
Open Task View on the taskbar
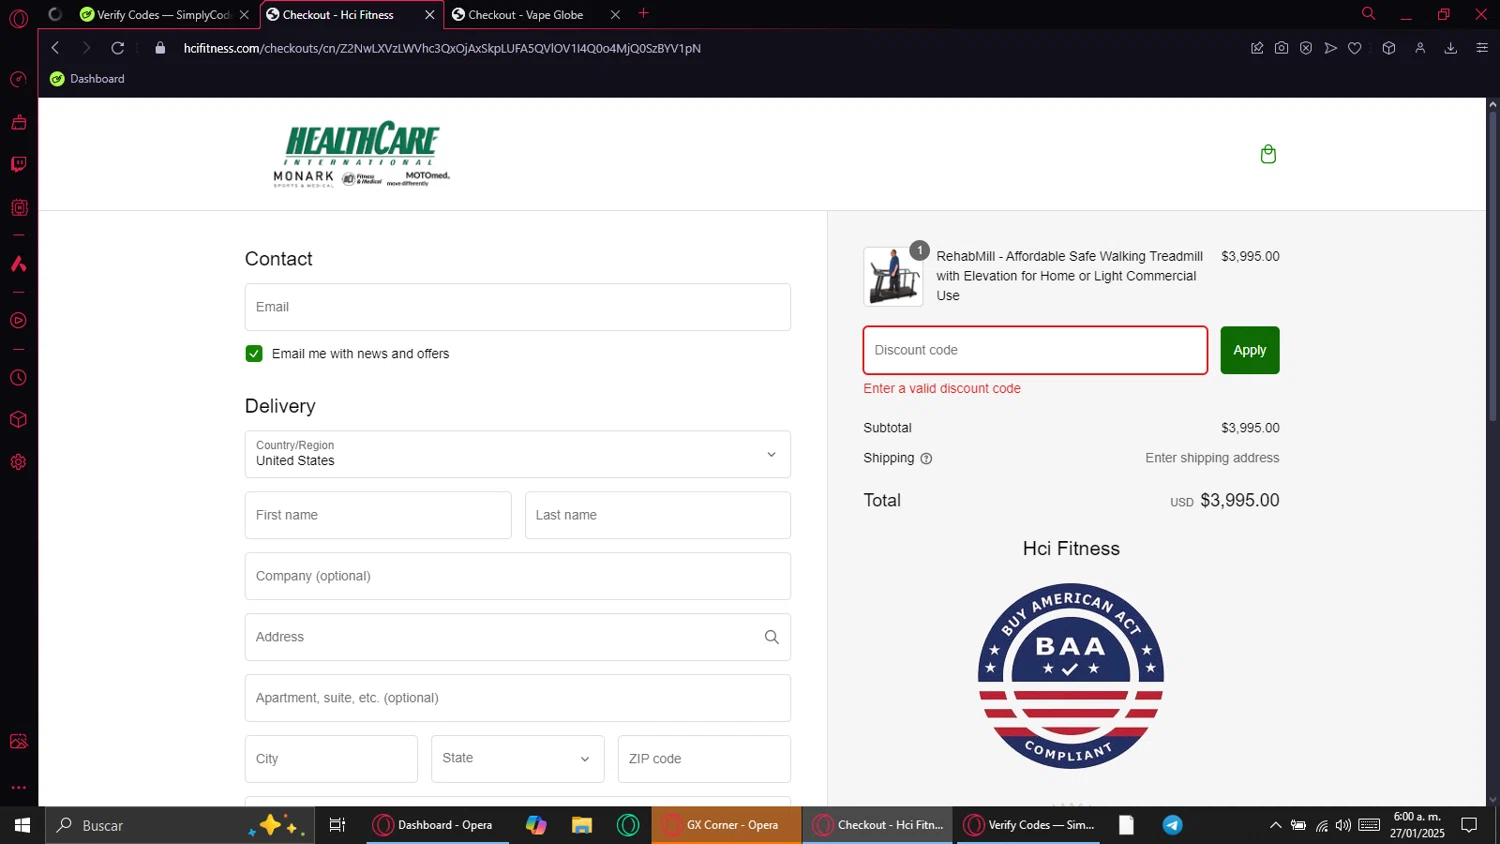pos(337,825)
